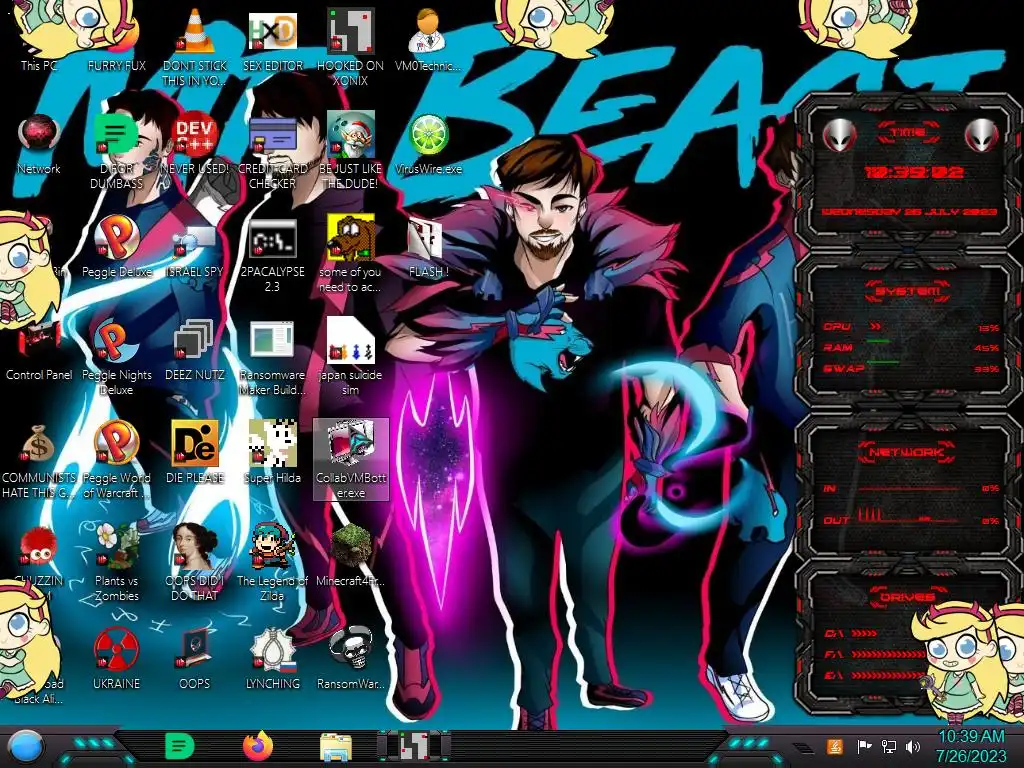Viewport: 1024px width, 768px height.
Task: Switch to the running Xonix taskbar button
Action: pyautogui.click(x=414, y=746)
